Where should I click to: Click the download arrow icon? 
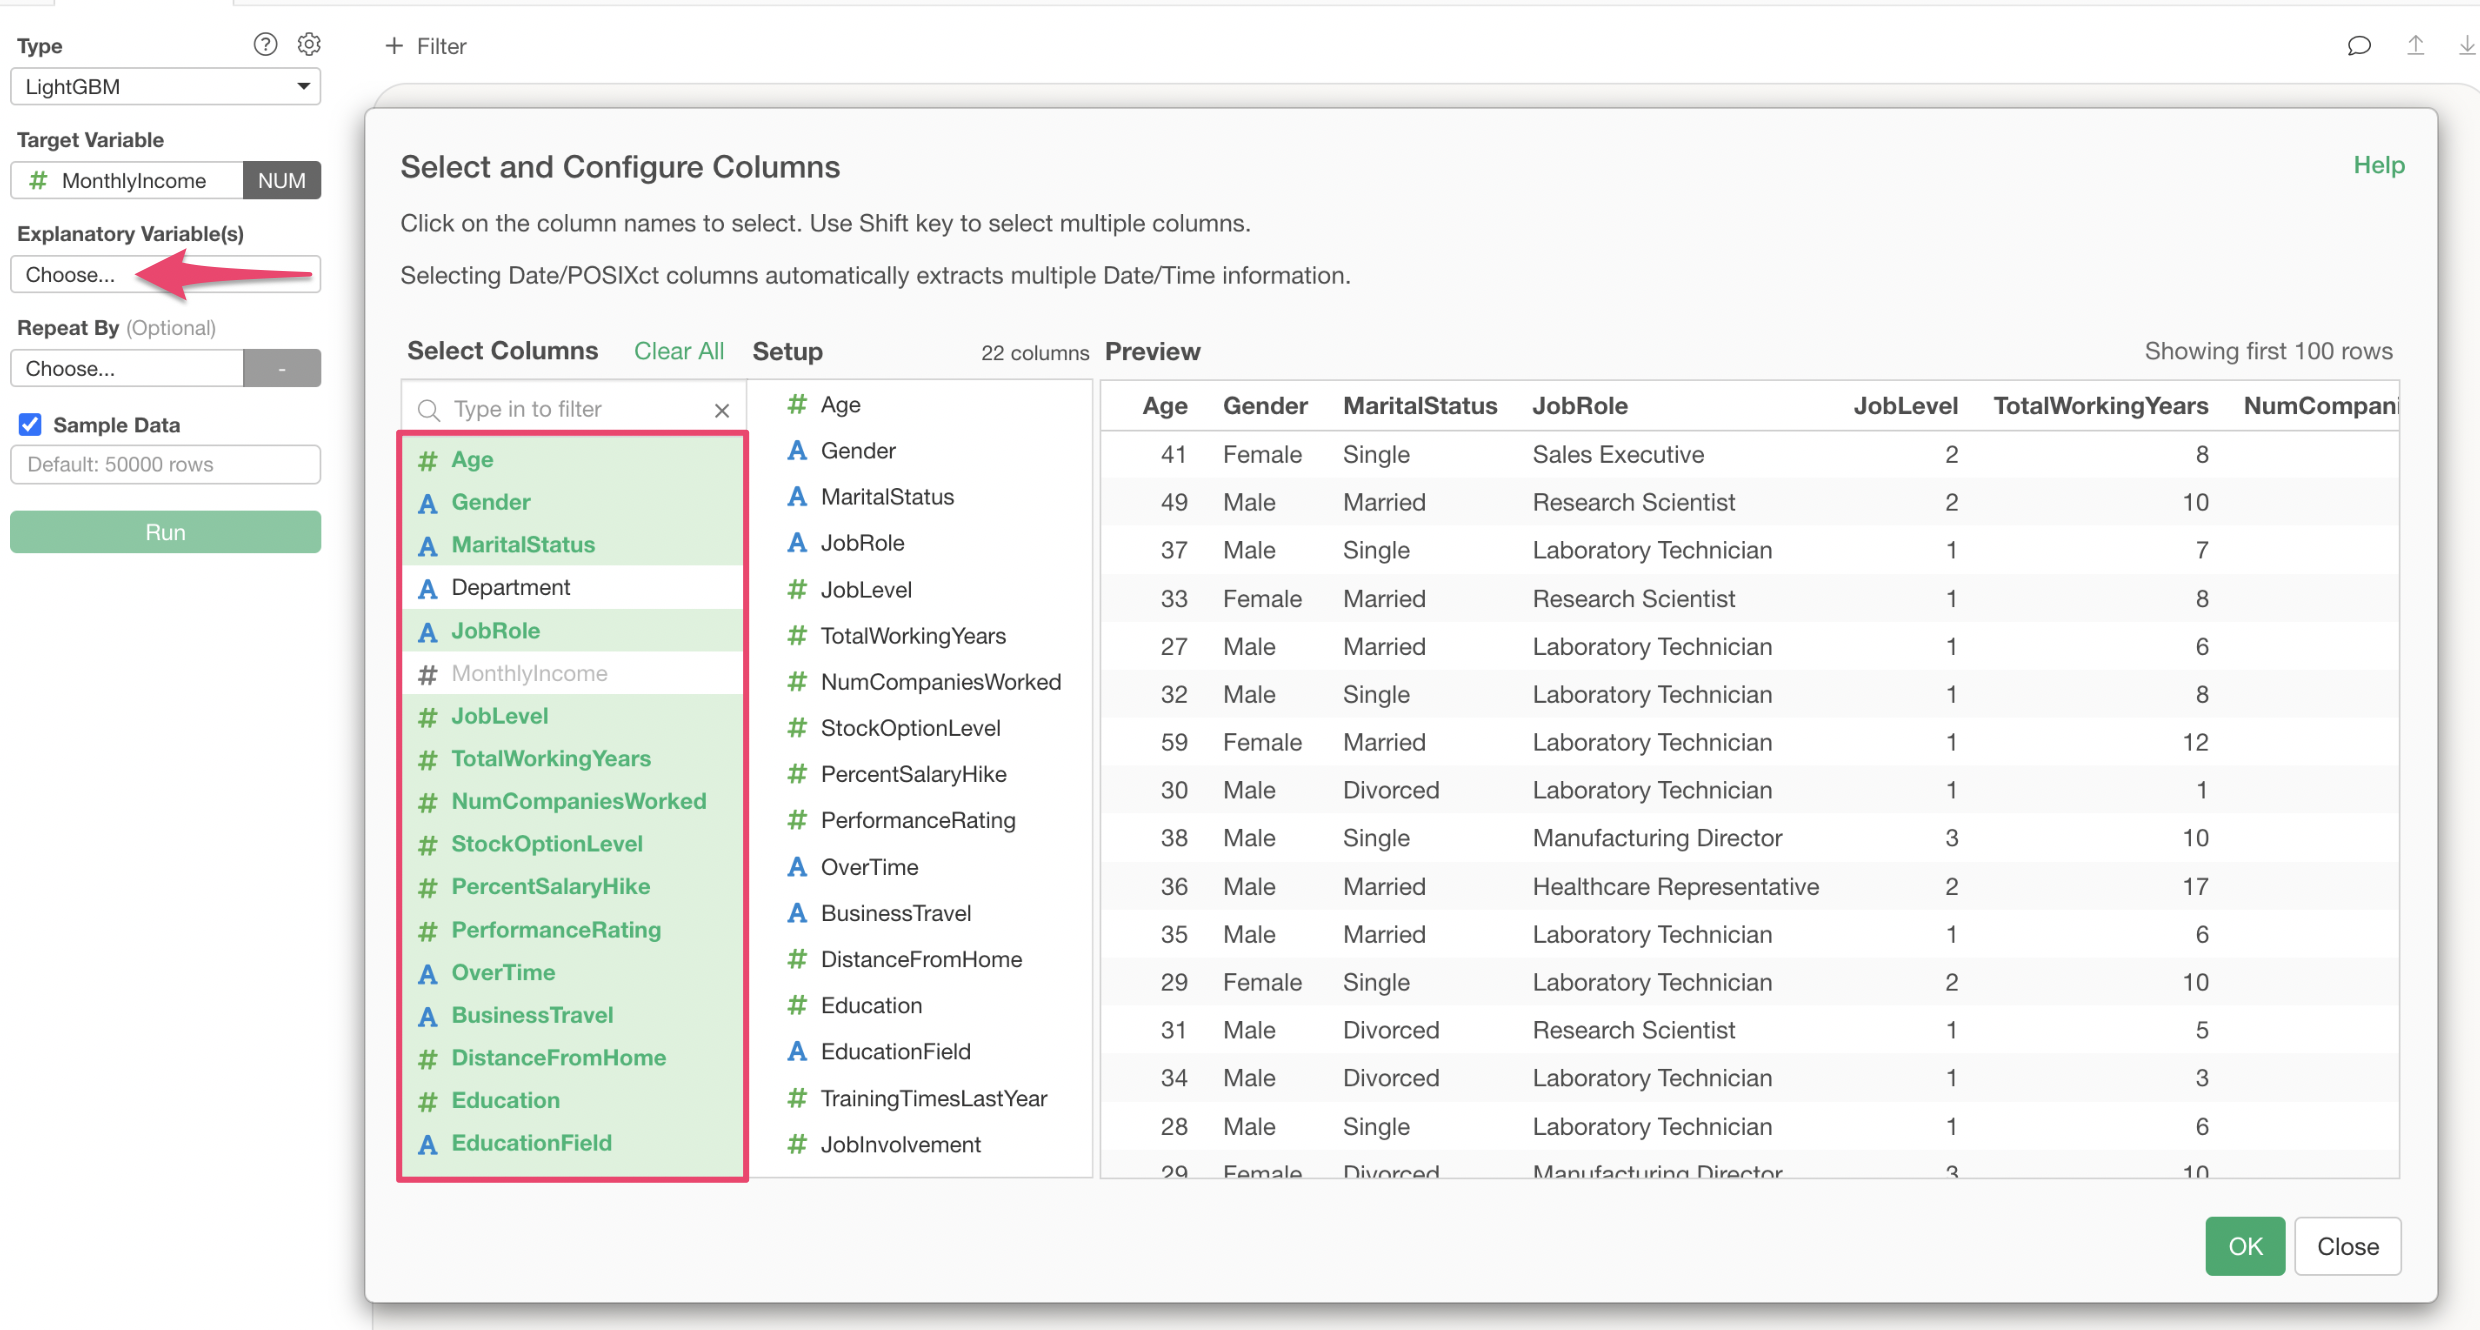tap(2466, 46)
